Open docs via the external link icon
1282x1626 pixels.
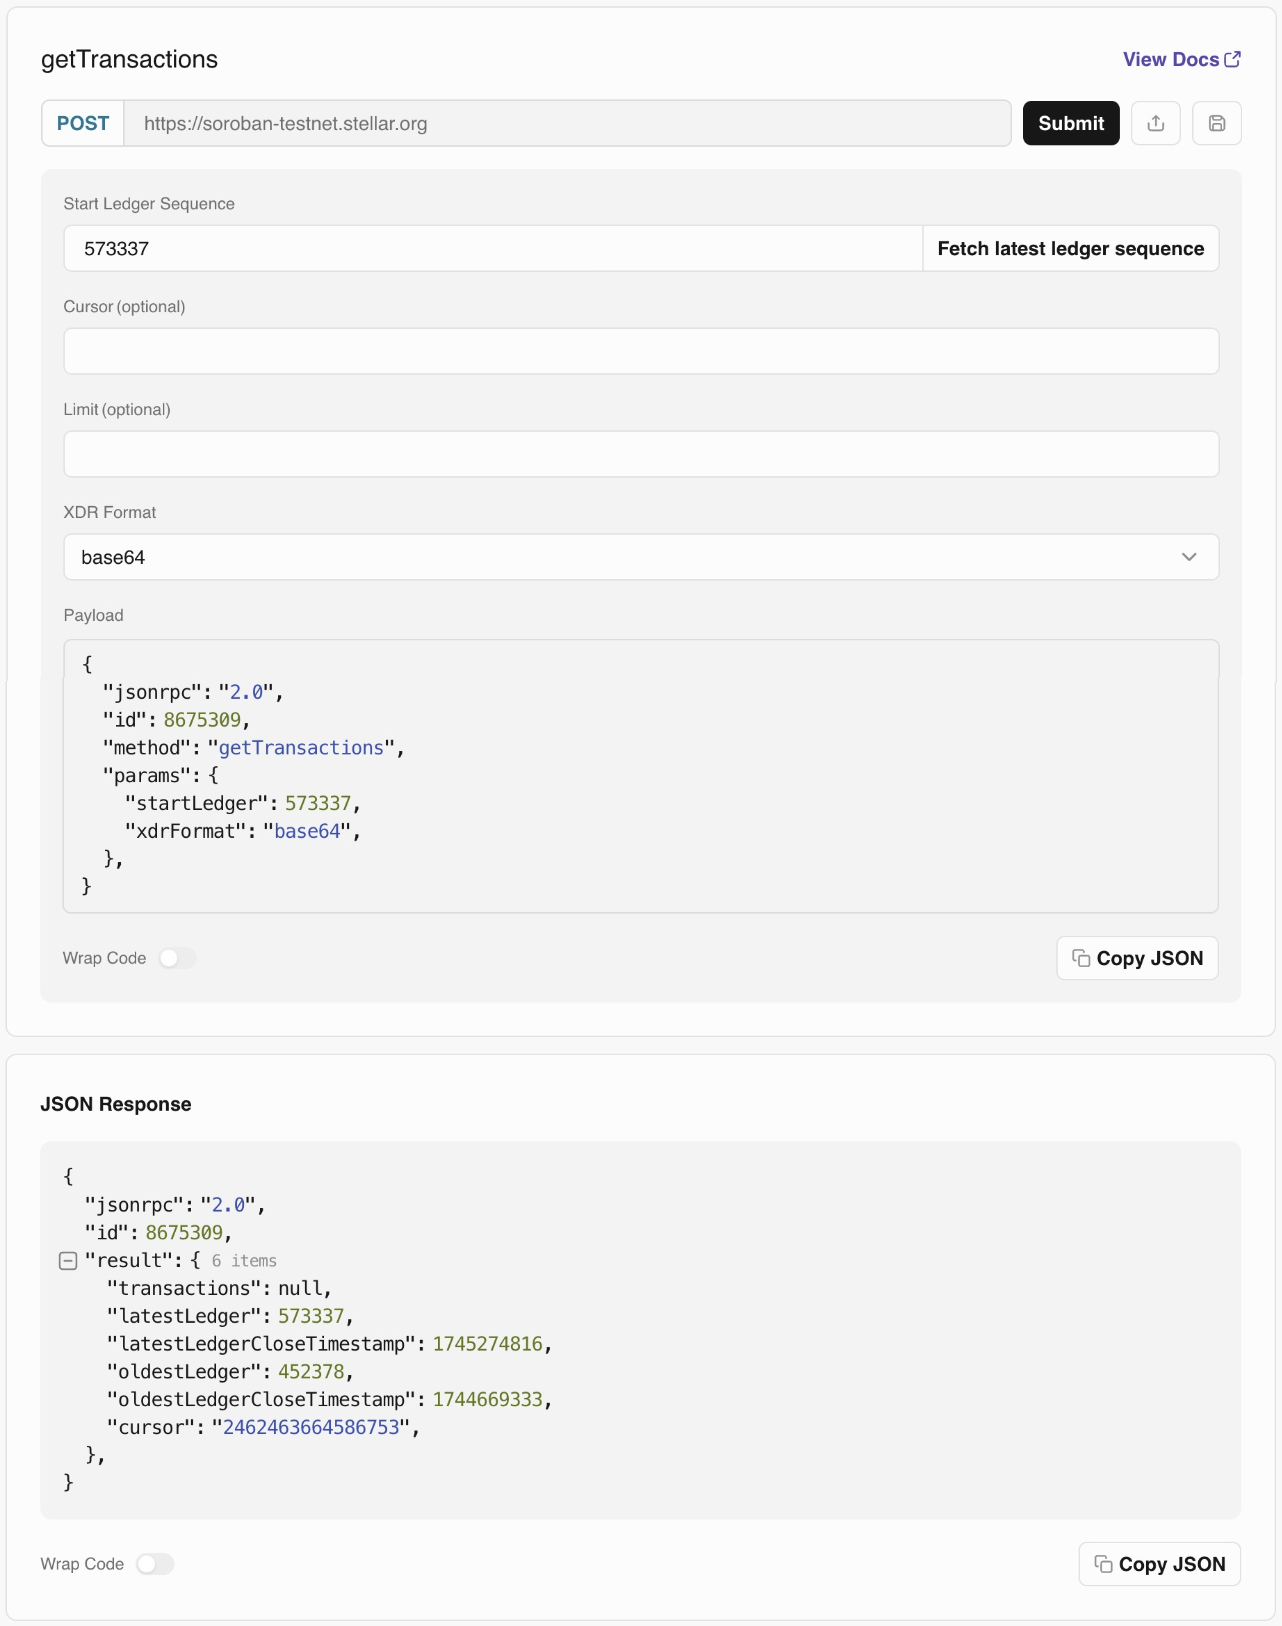click(1231, 58)
